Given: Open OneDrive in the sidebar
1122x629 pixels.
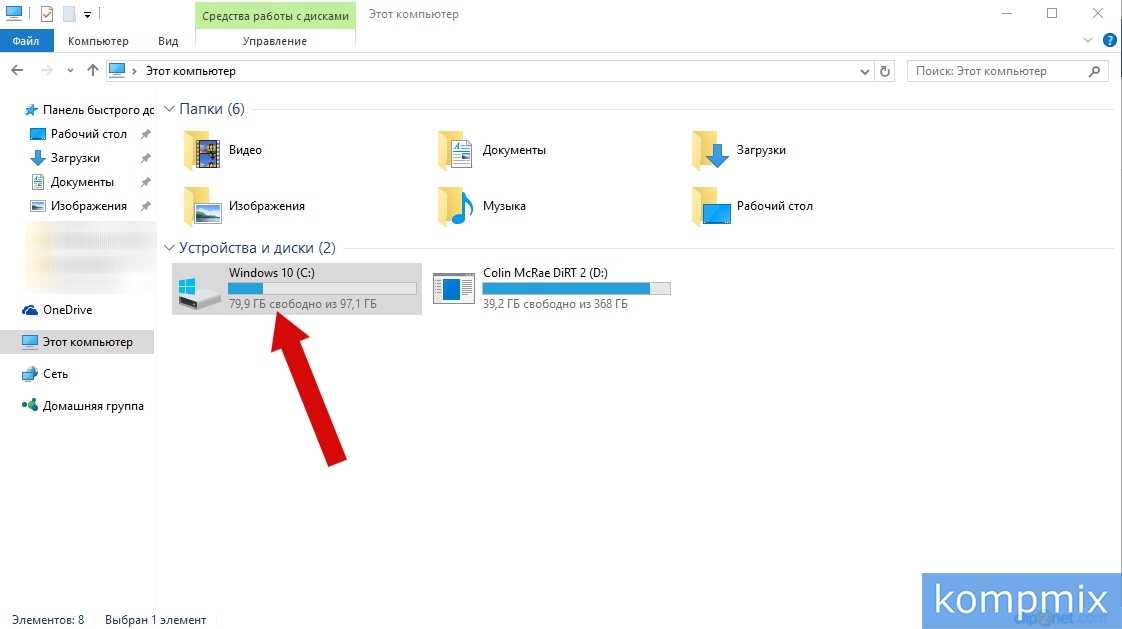Looking at the screenshot, I should click(x=57, y=310).
